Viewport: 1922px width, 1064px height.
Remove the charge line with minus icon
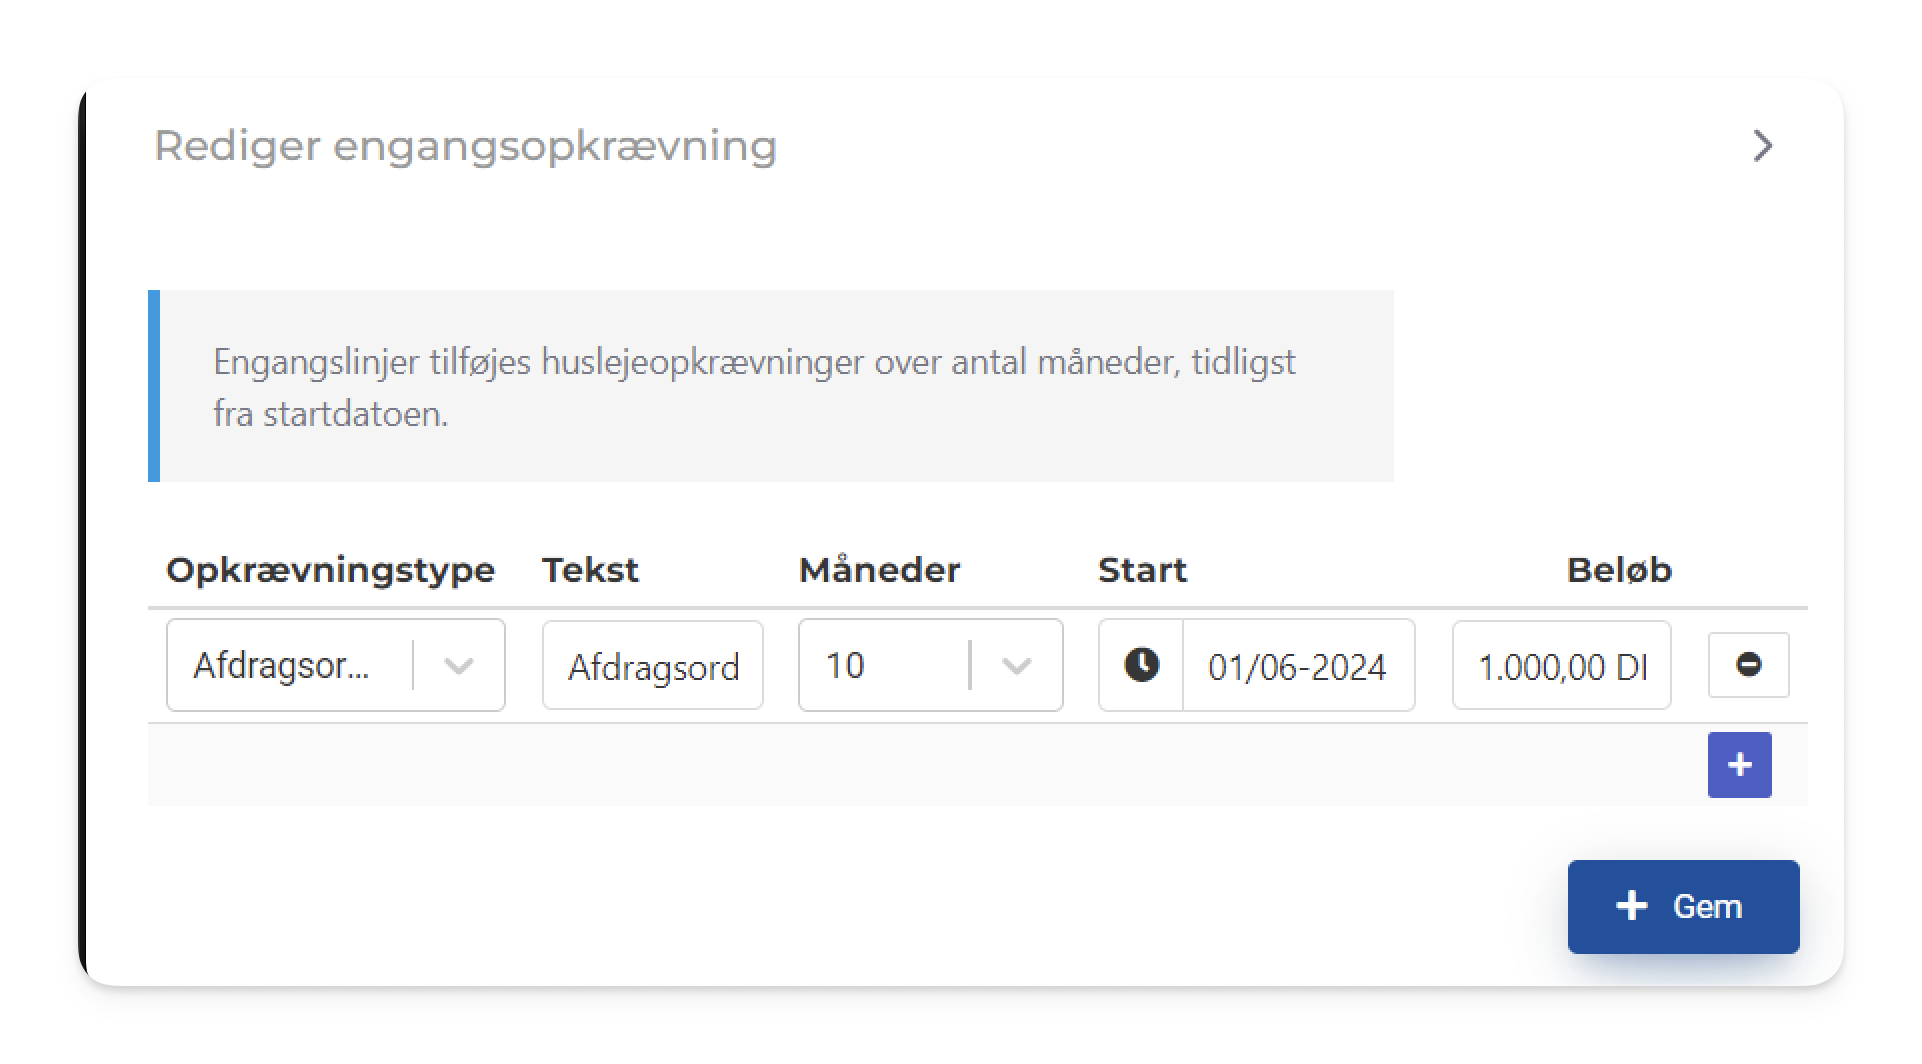[x=1748, y=665]
